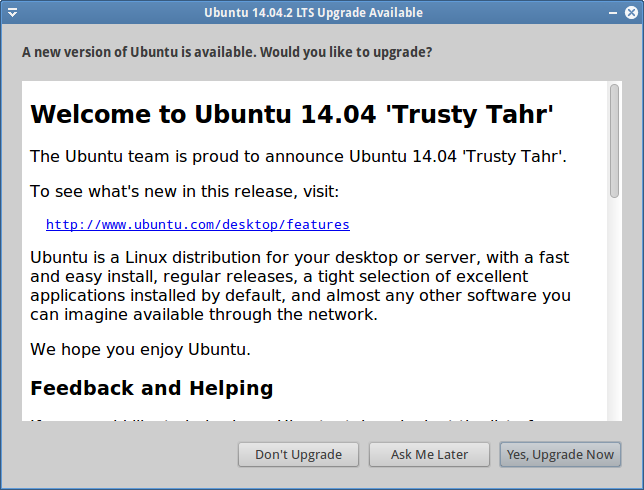Confirm with Yes, Upgrade Now

(560, 454)
